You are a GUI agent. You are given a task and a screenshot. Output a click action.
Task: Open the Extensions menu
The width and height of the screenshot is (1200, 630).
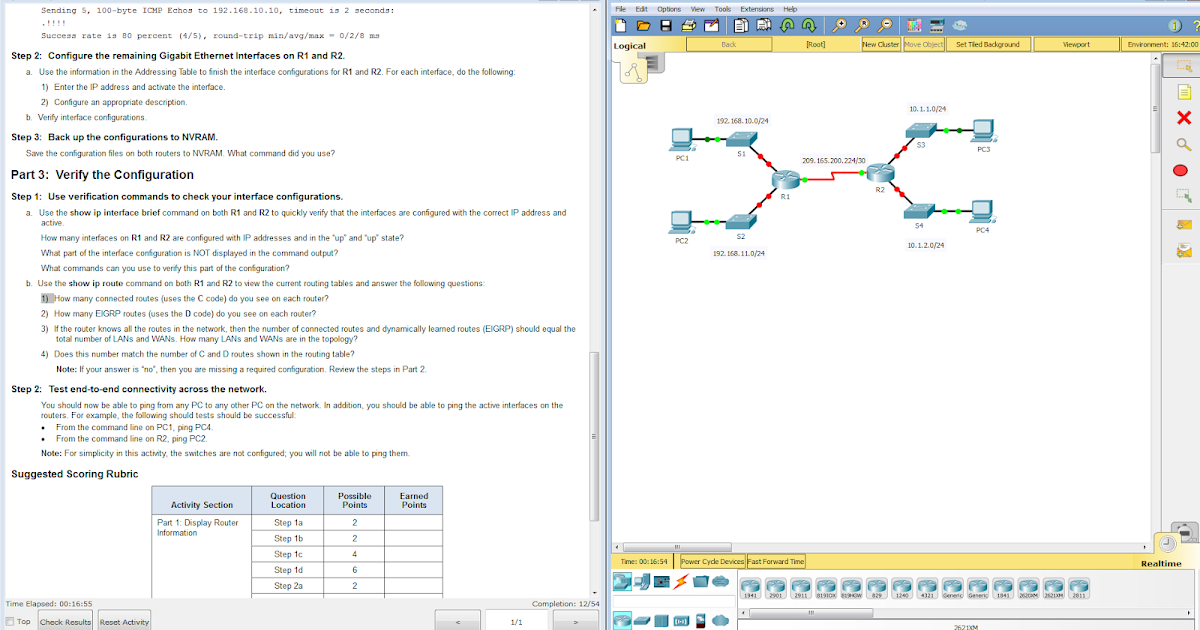757,9
